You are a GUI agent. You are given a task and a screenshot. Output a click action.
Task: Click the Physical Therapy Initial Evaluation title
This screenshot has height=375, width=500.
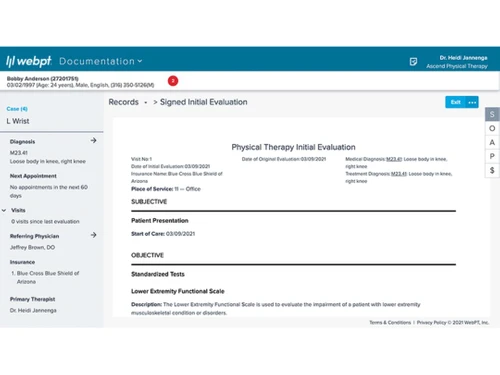pyautogui.click(x=293, y=147)
